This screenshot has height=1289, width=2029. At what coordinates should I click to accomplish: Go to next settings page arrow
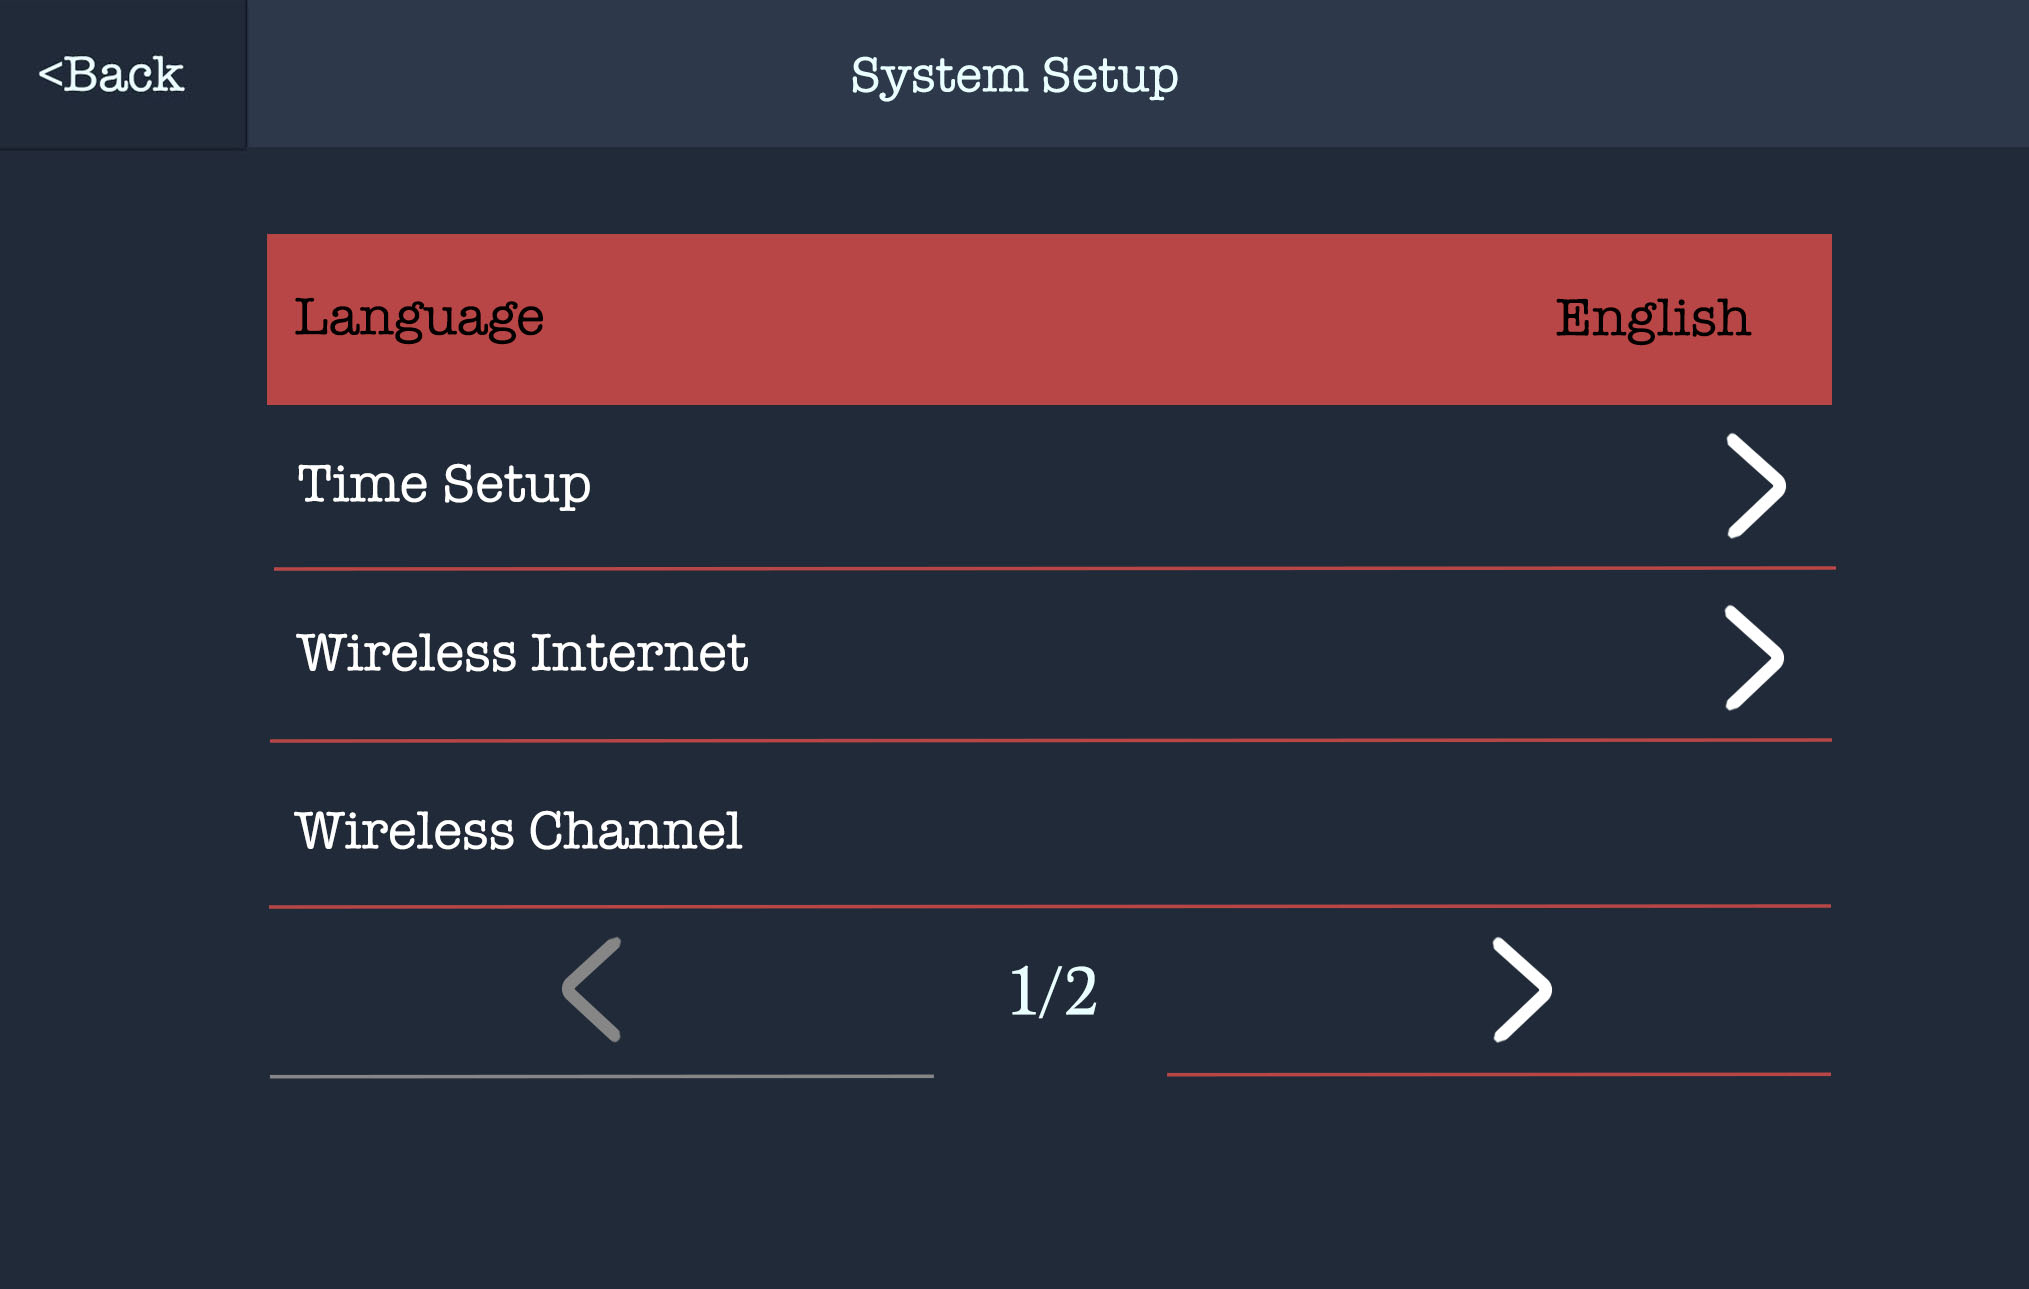click(1520, 990)
